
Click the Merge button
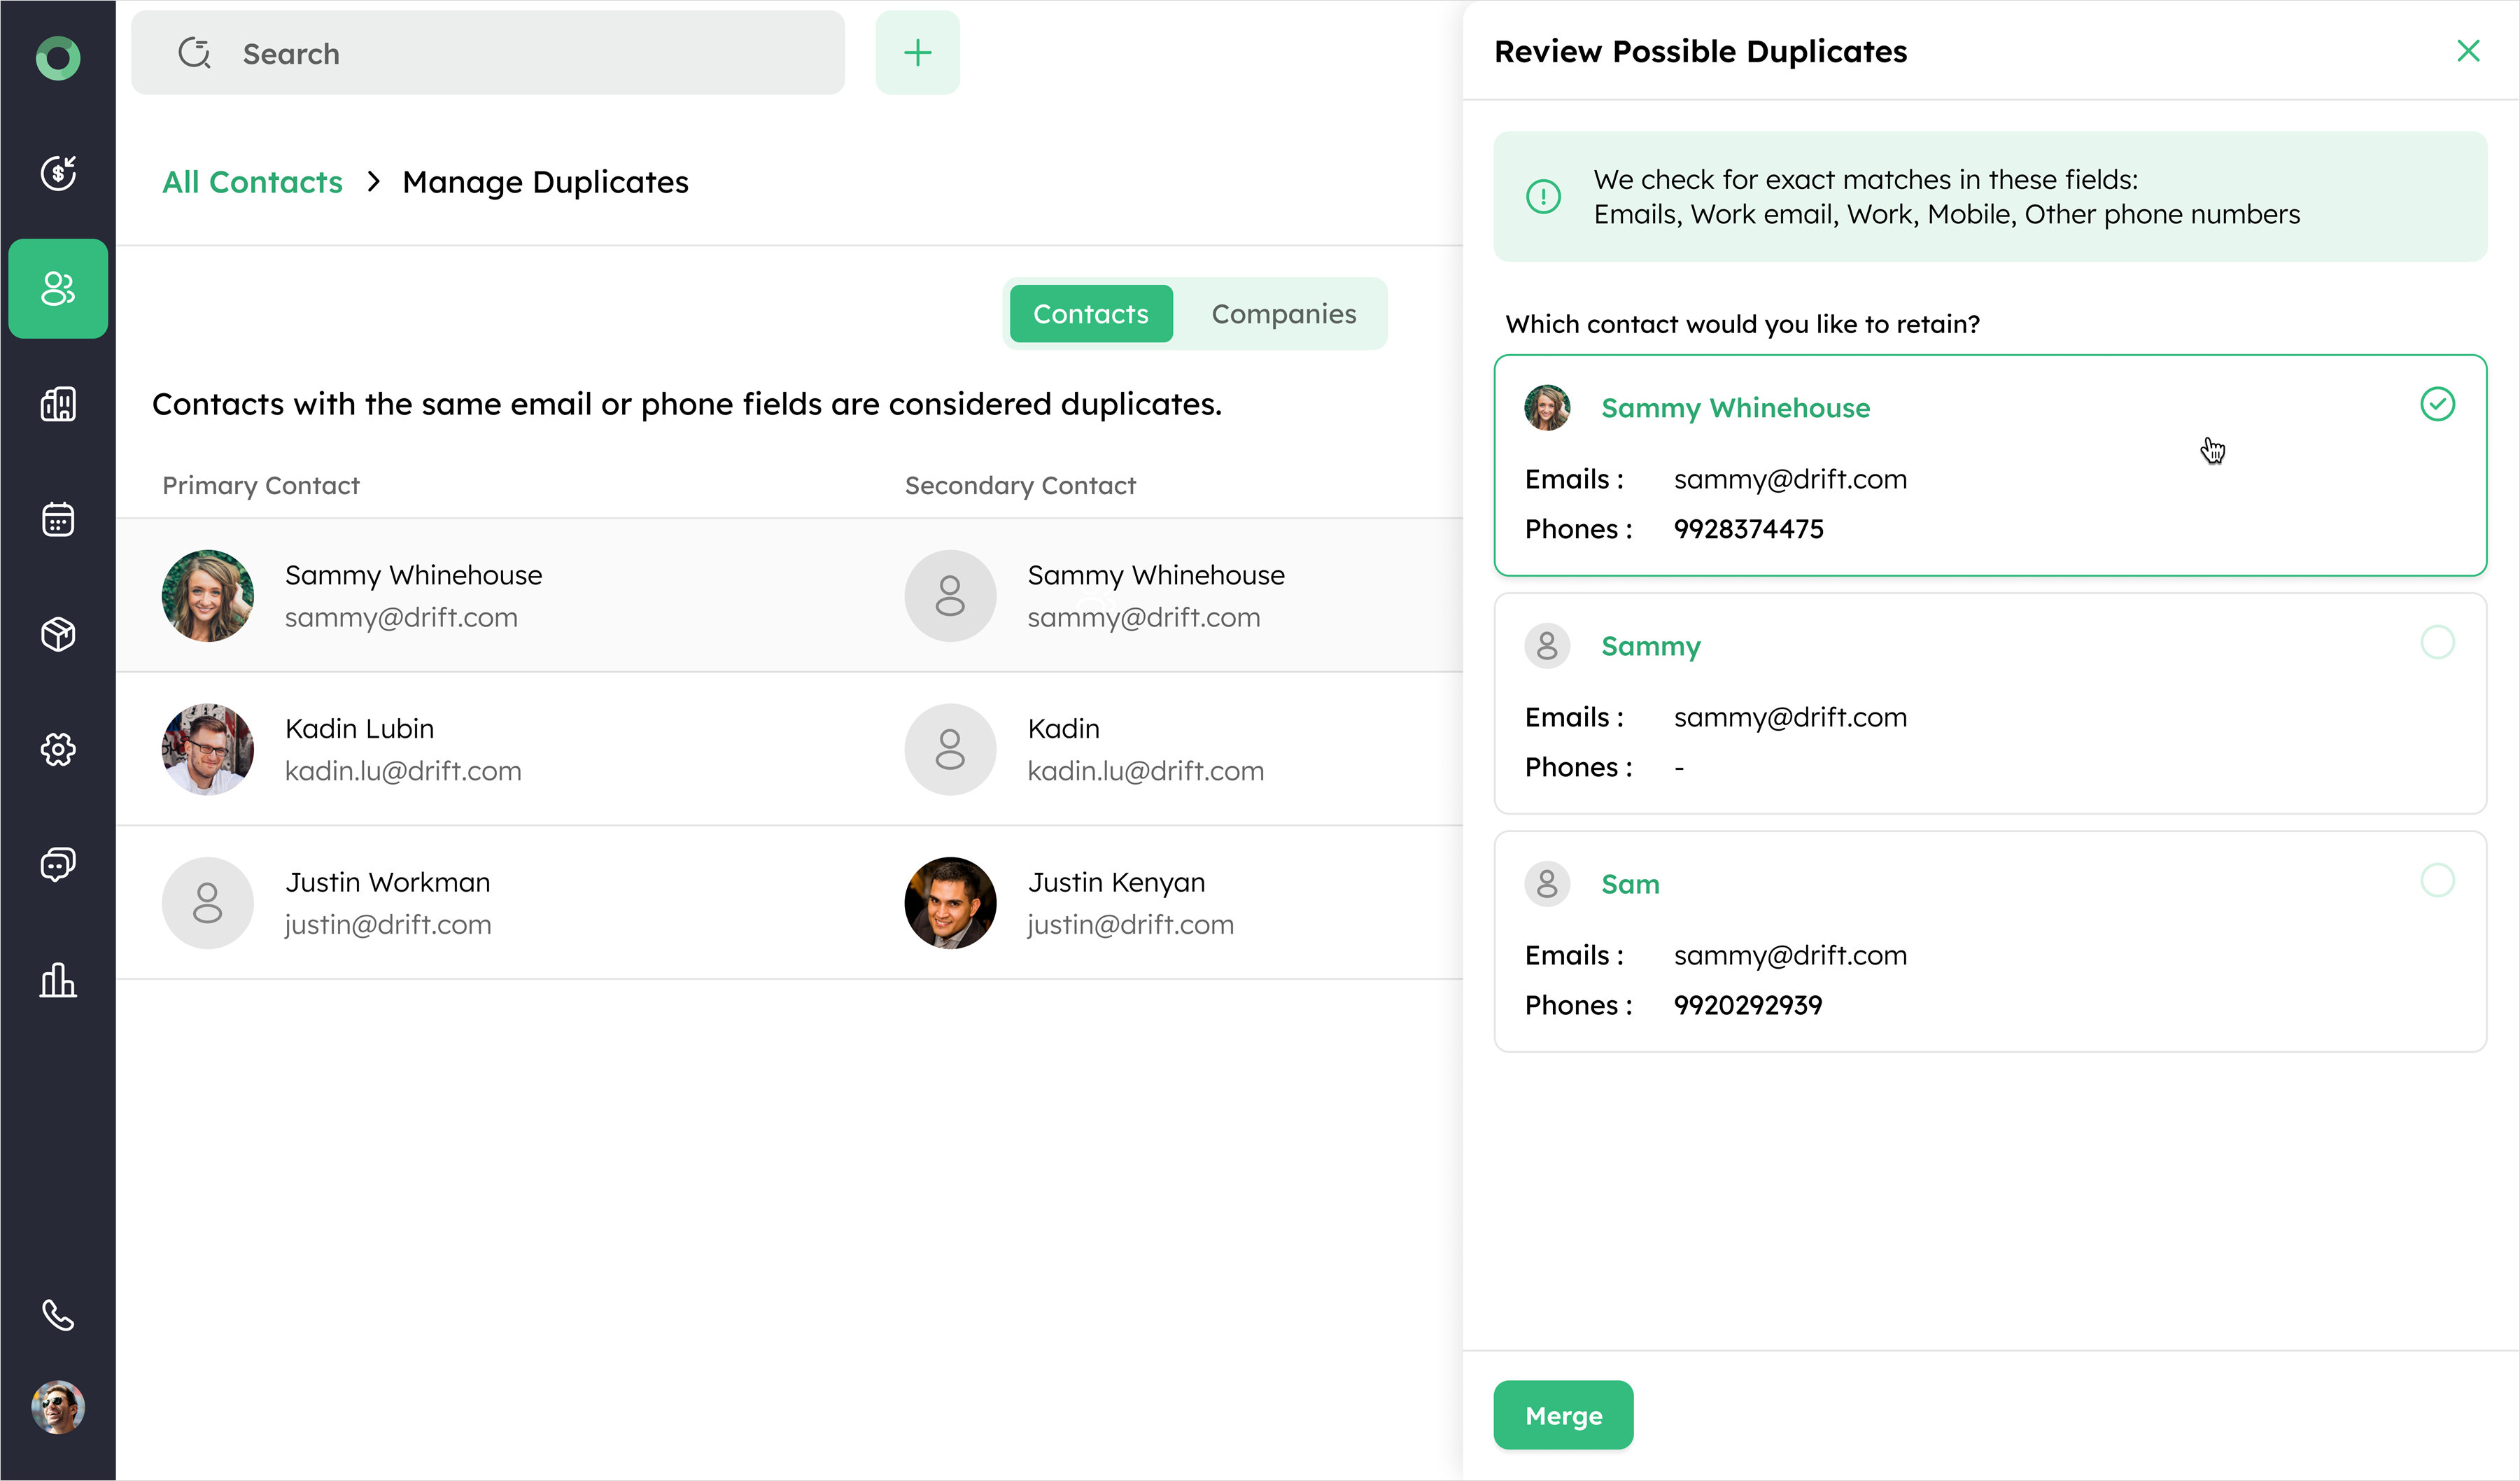click(1562, 1415)
